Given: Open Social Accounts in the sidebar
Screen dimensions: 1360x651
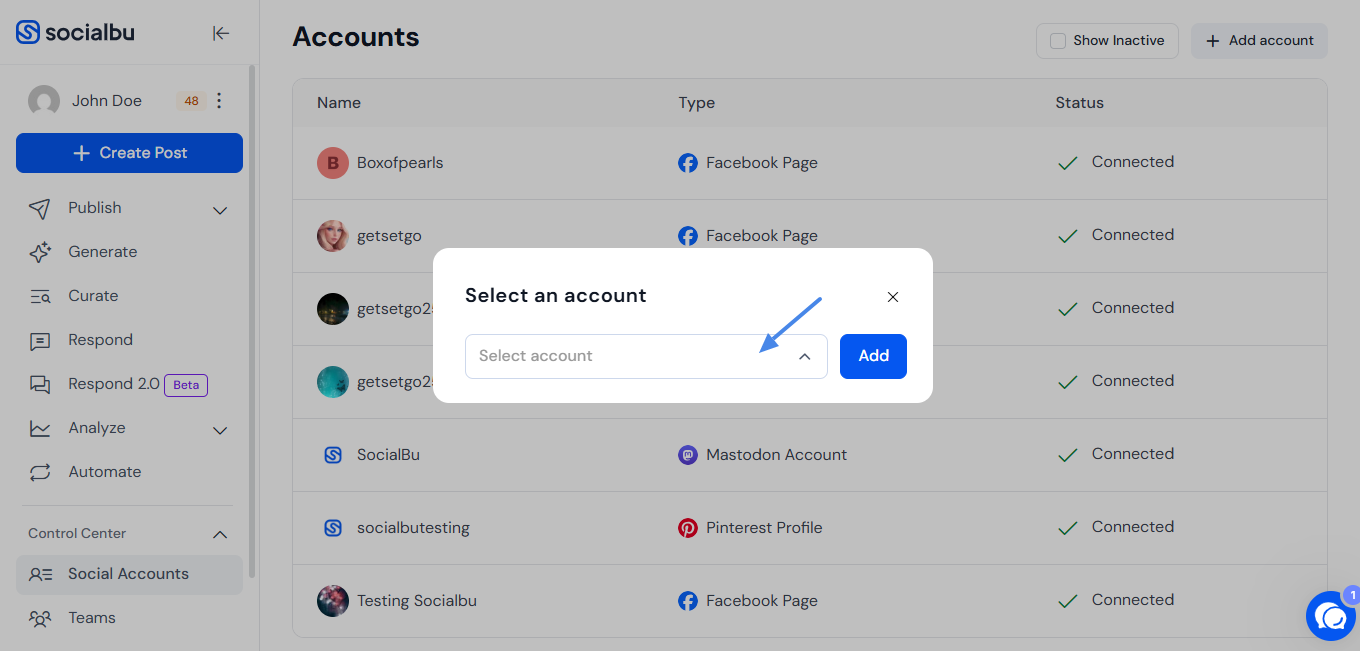Looking at the screenshot, I should tap(129, 575).
